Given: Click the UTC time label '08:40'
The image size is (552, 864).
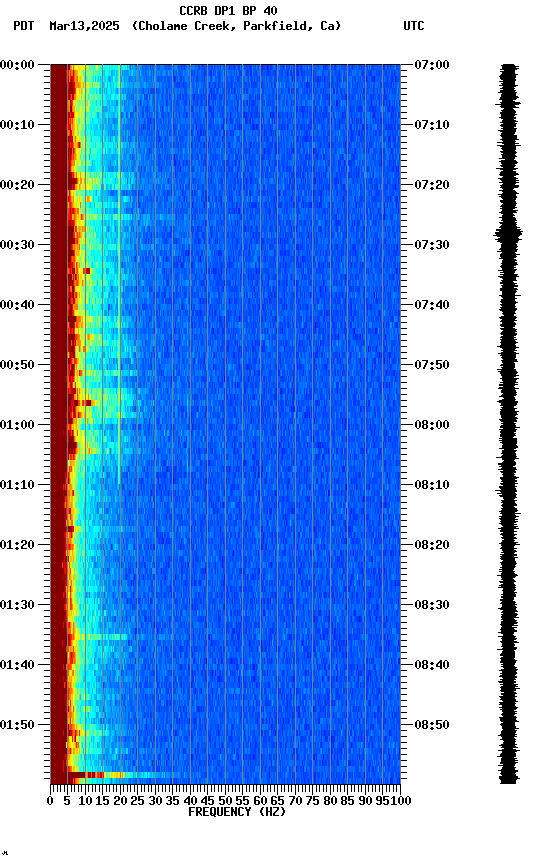Looking at the screenshot, I should click(x=432, y=665).
